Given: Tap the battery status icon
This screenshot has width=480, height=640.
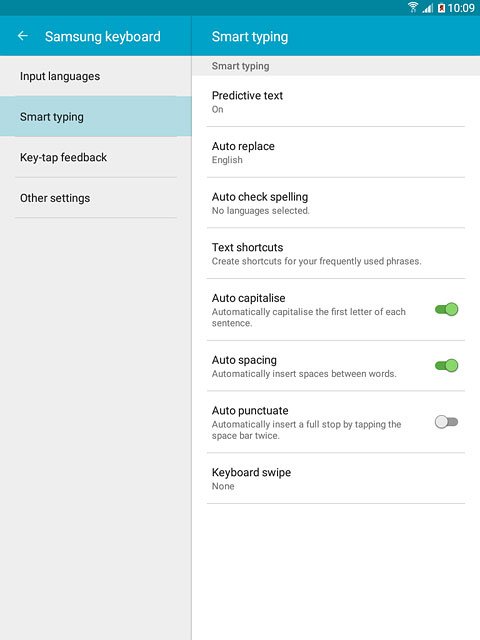Looking at the screenshot, I should point(441,8).
